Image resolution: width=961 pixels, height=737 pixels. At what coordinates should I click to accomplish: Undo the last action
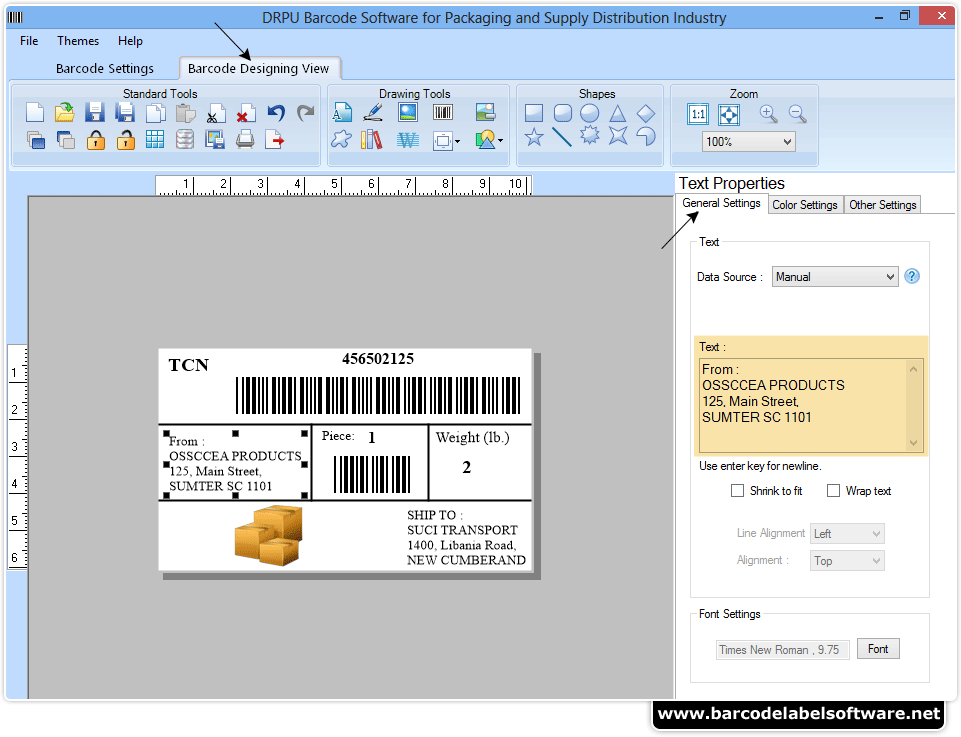[x=276, y=113]
